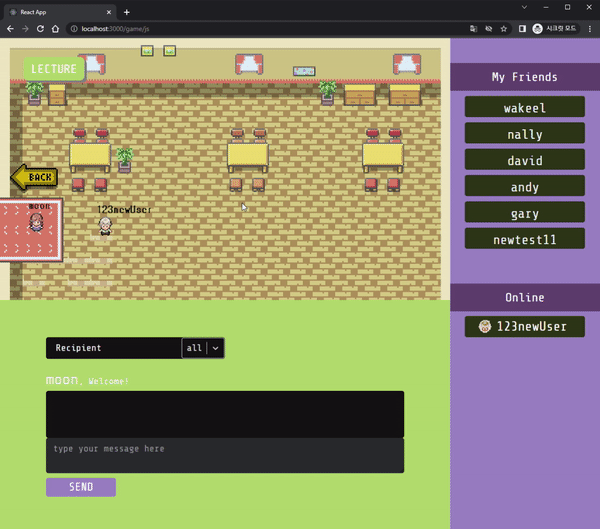Bookmark this page with the star
The image size is (600, 529).
[504, 29]
